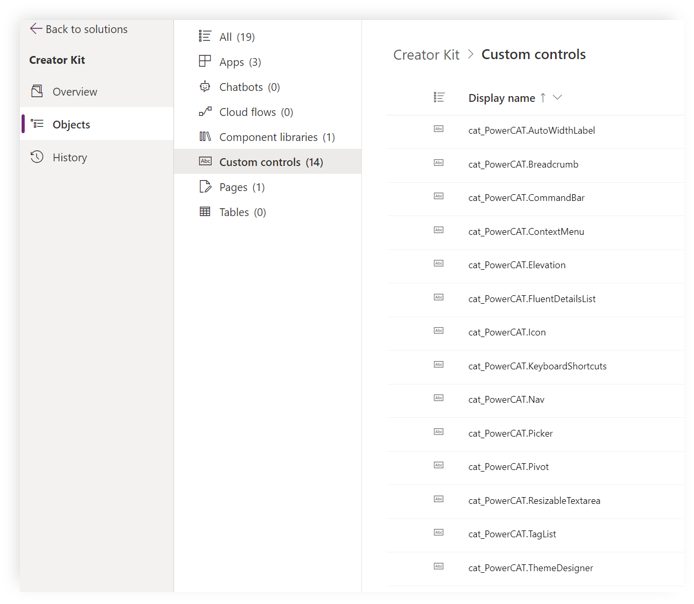
Task: Open cat_PowerCAT.ThemeDesigner row
Action: [536, 568]
